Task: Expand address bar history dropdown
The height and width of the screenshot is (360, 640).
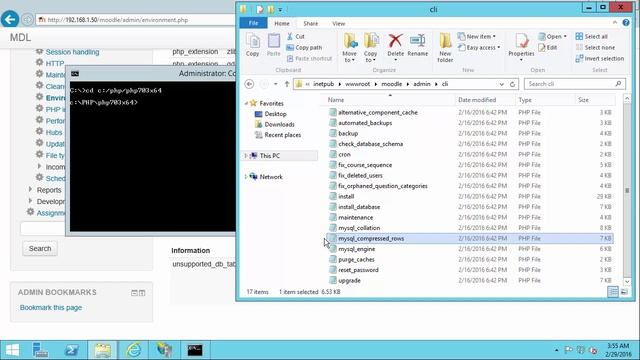Action: click(x=501, y=84)
